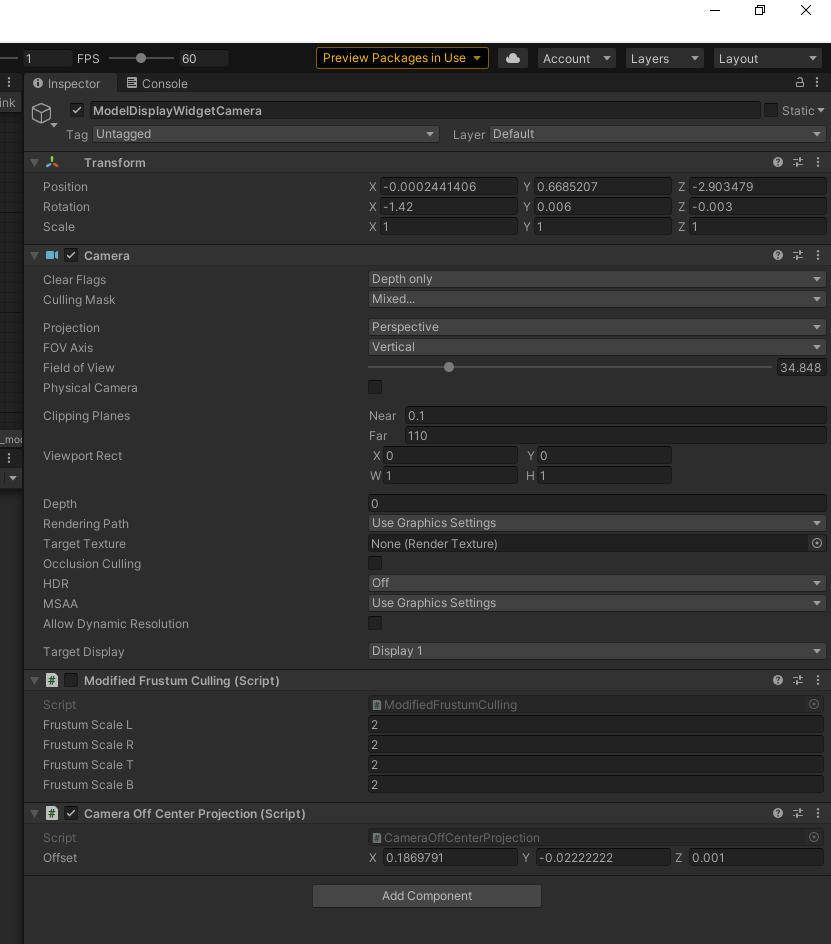This screenshot has height=944, width=831.
Task: Click the GameObject cube icon
Action: coord(41,113)
